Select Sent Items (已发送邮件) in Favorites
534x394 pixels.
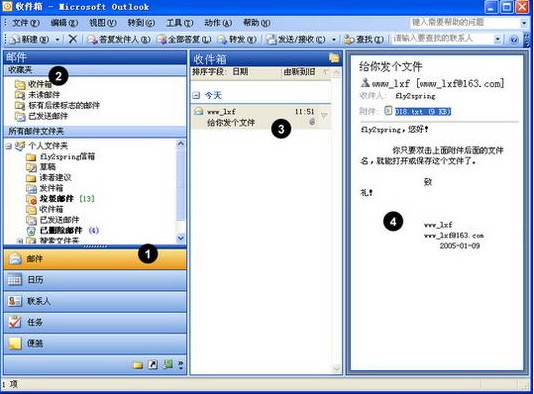click(42, 116)
